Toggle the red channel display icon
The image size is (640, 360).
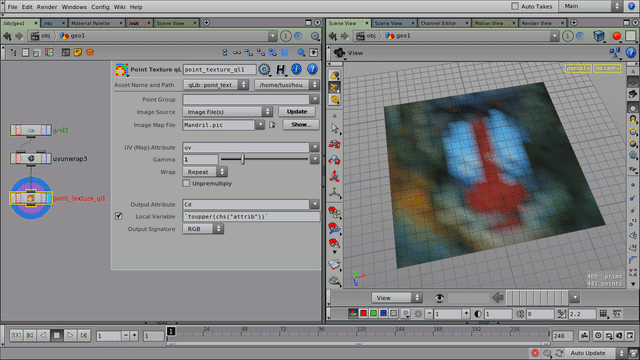point(363,313)
